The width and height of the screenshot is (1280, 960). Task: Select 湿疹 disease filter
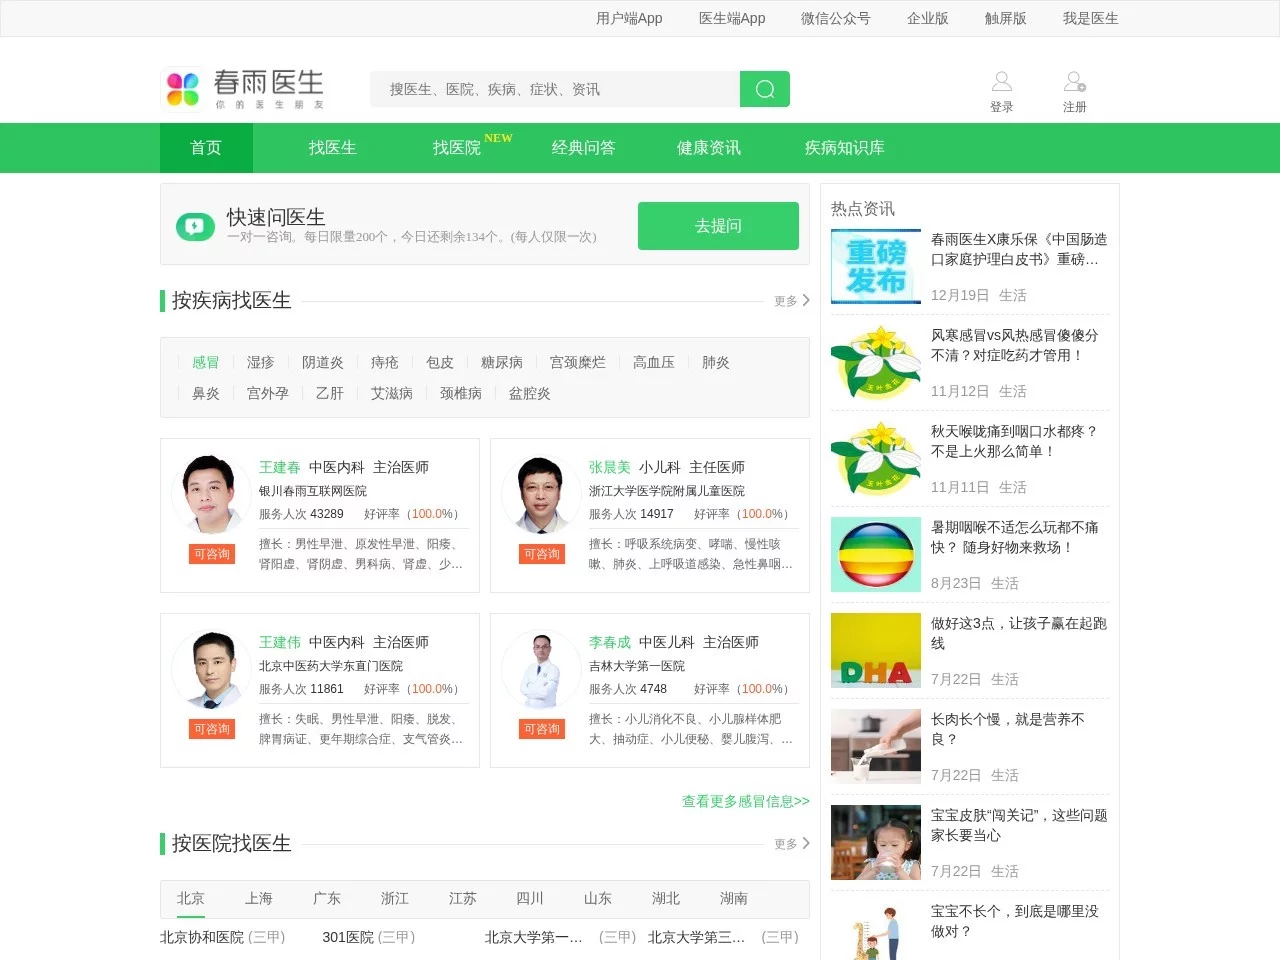pos(260,363)
